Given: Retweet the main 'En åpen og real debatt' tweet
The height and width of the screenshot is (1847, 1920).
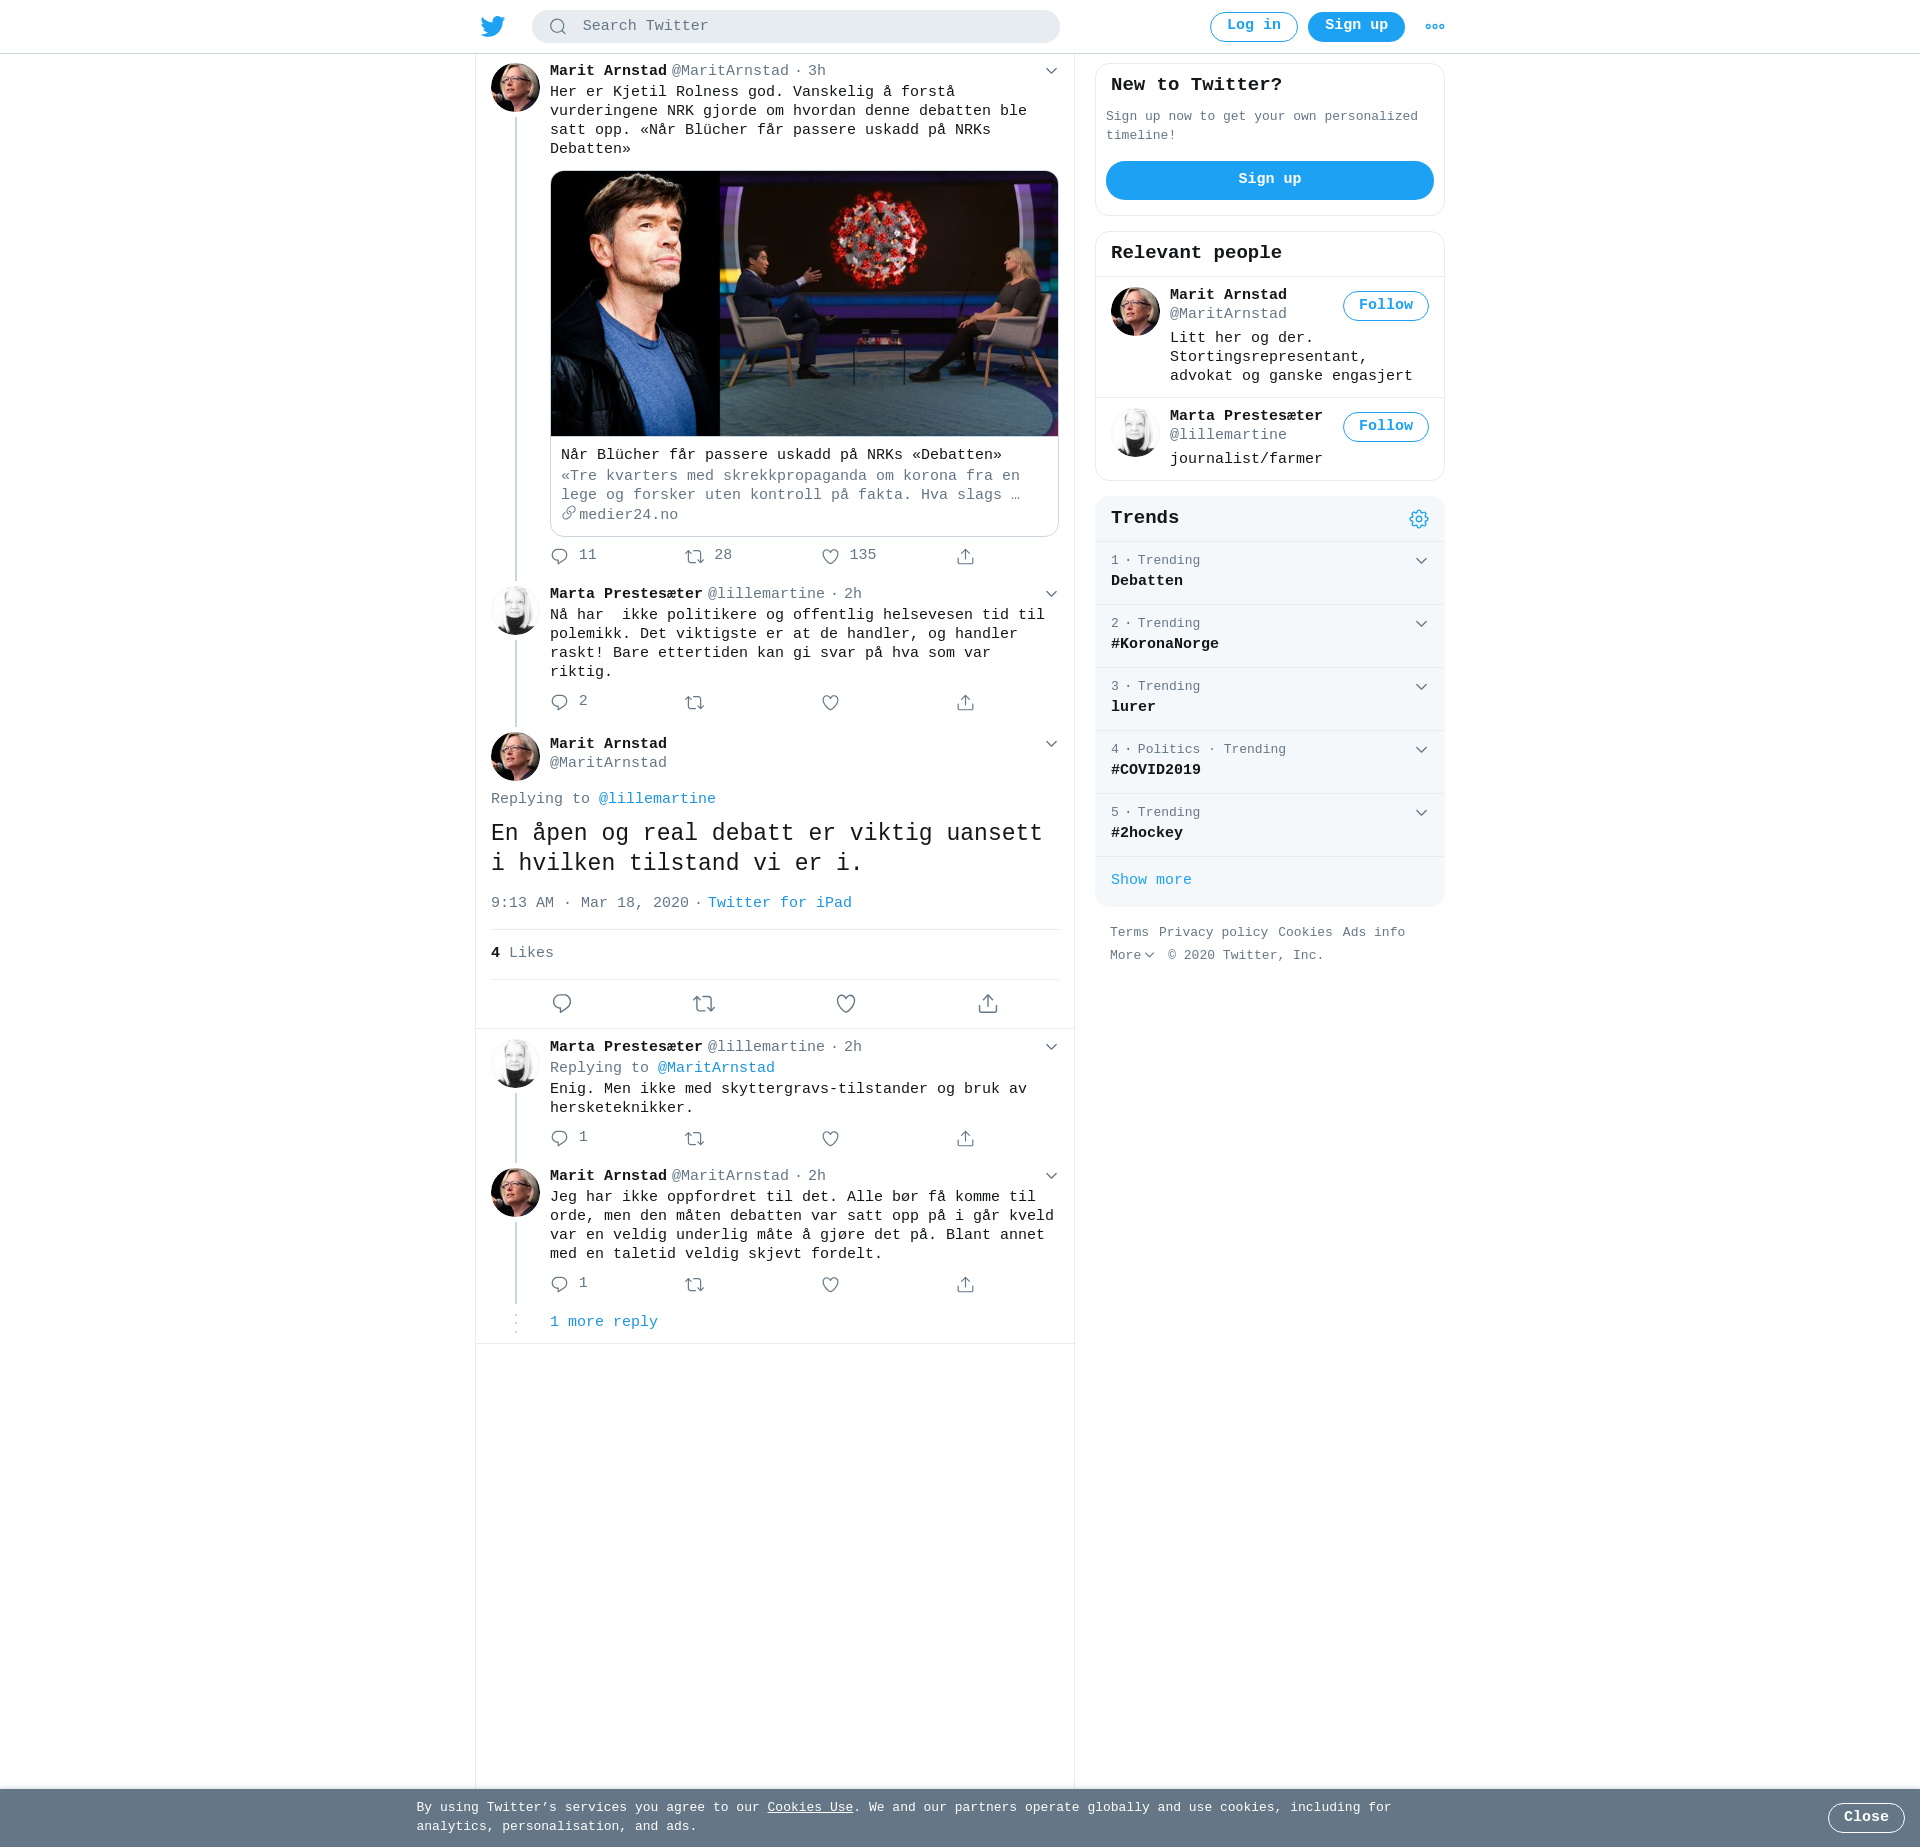Looking at the screenshot, I should click(704, 1003).
